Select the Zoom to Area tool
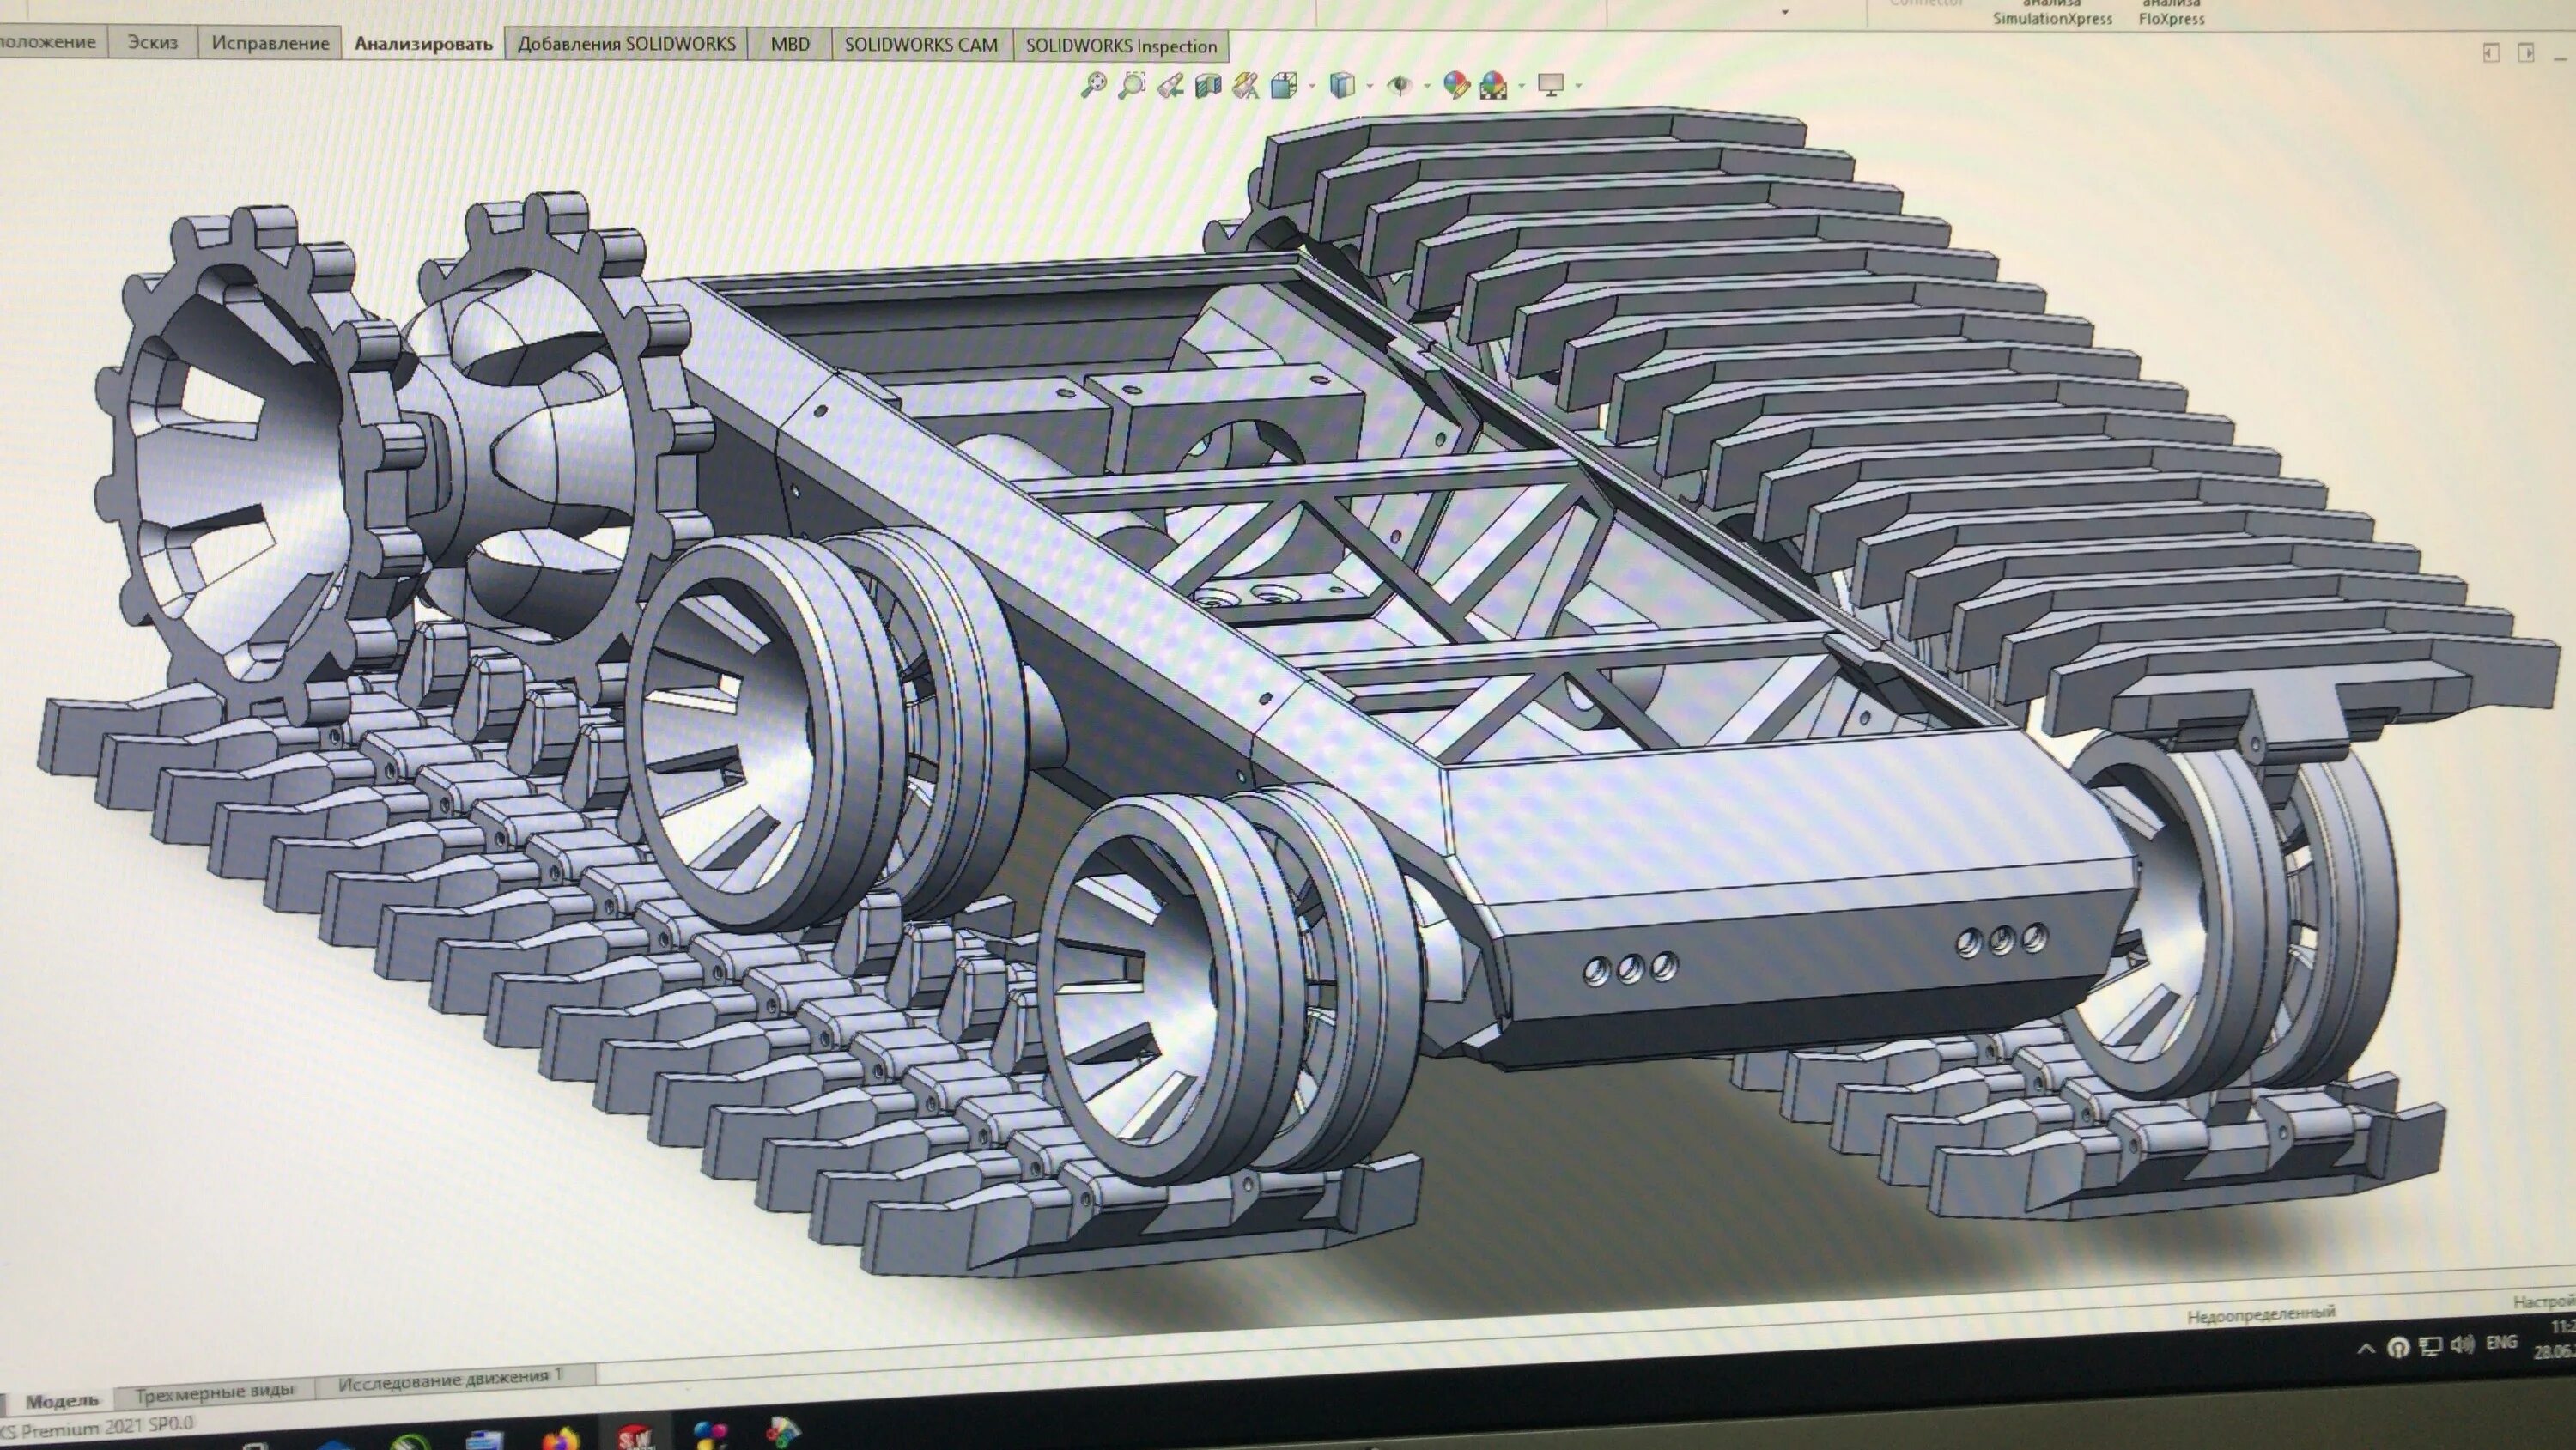2576x1450 pixels. tap(1132, 86)
